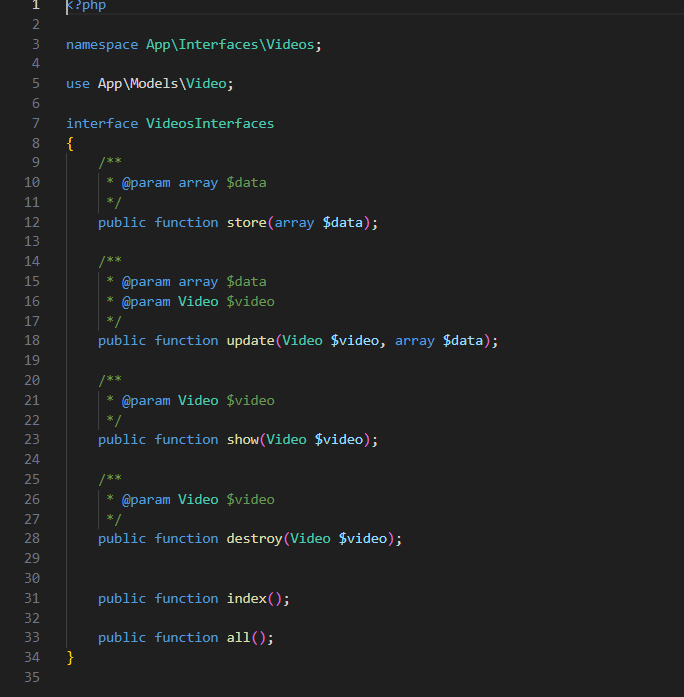Click $video parameter in destroy function signature
This screenshot has width=684, height=697.
366,539
